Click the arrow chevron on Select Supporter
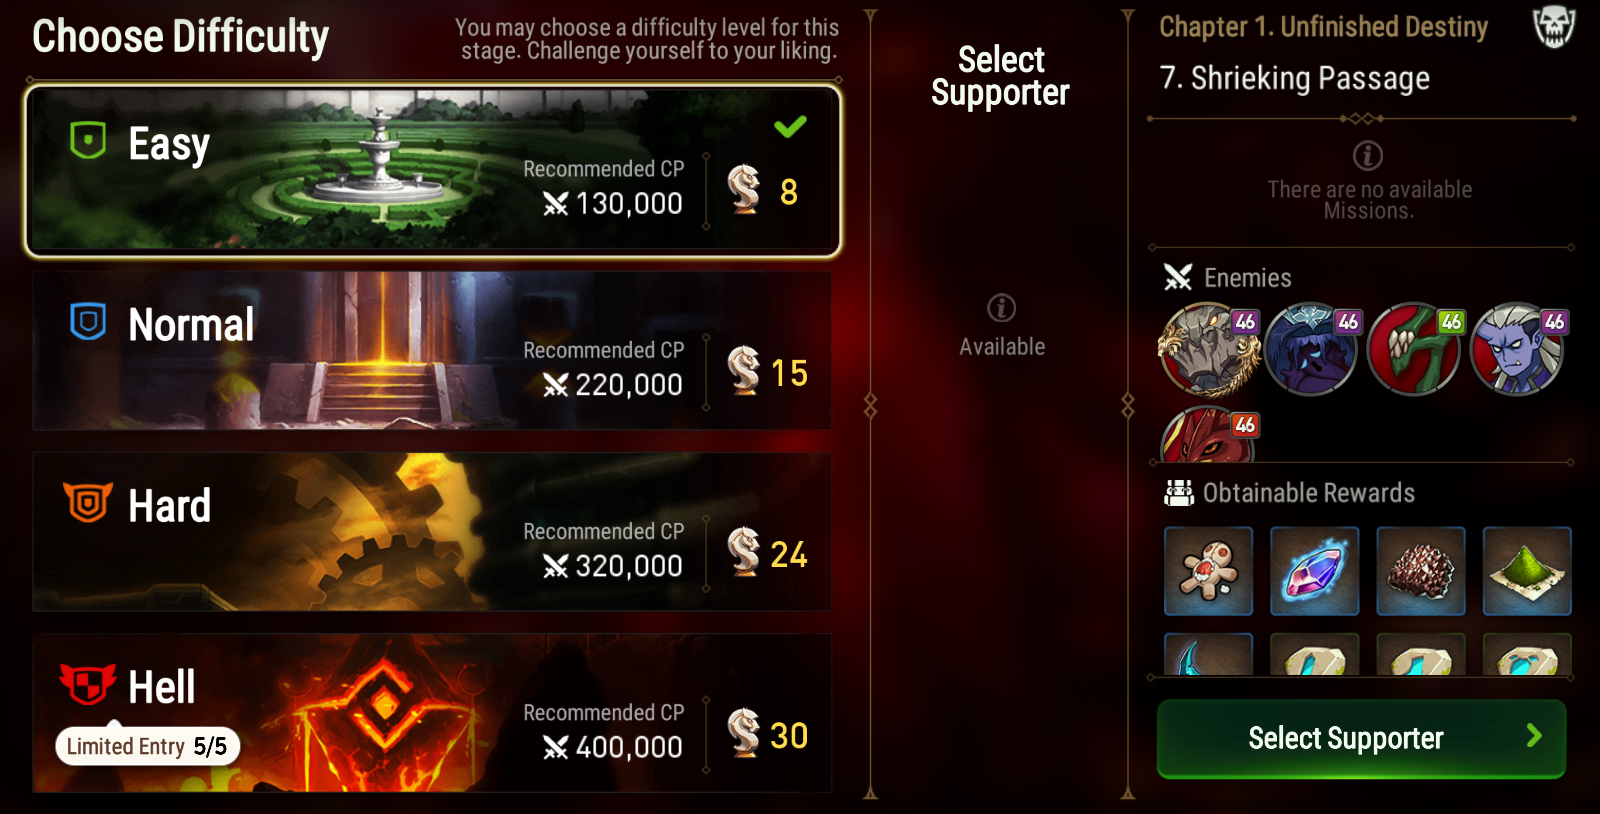This screenshot has height=814, width=1600. point(1534,737)
